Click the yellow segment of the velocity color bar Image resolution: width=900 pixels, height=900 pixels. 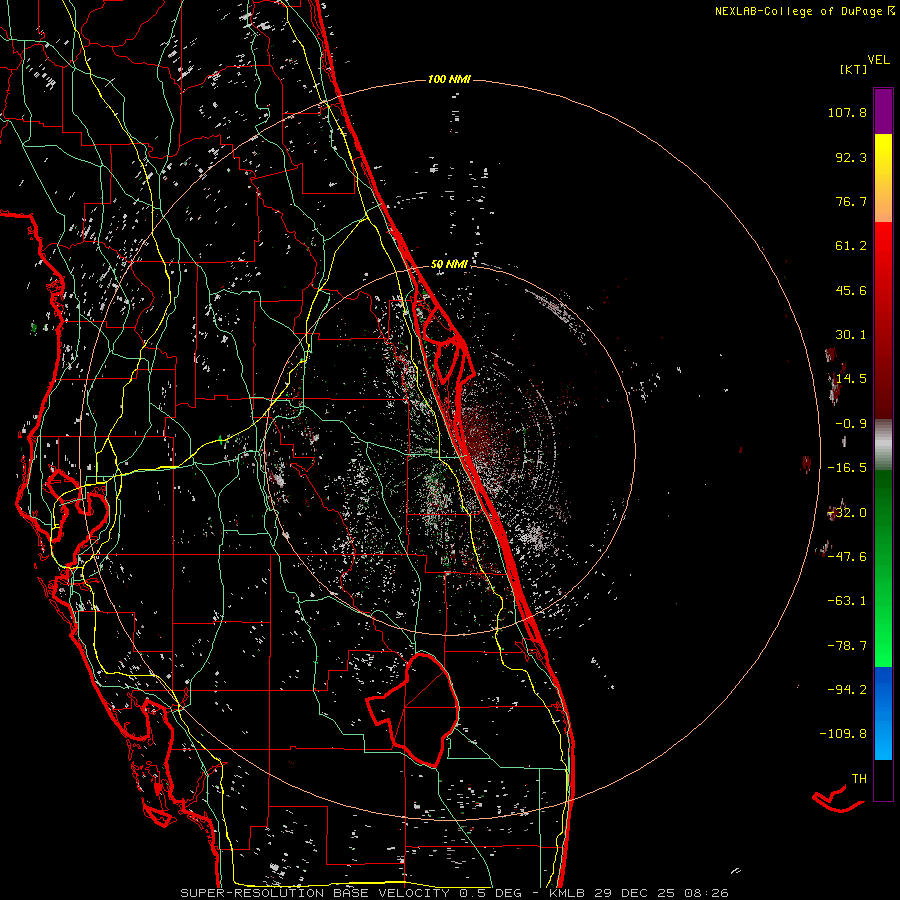coord(883,158)
